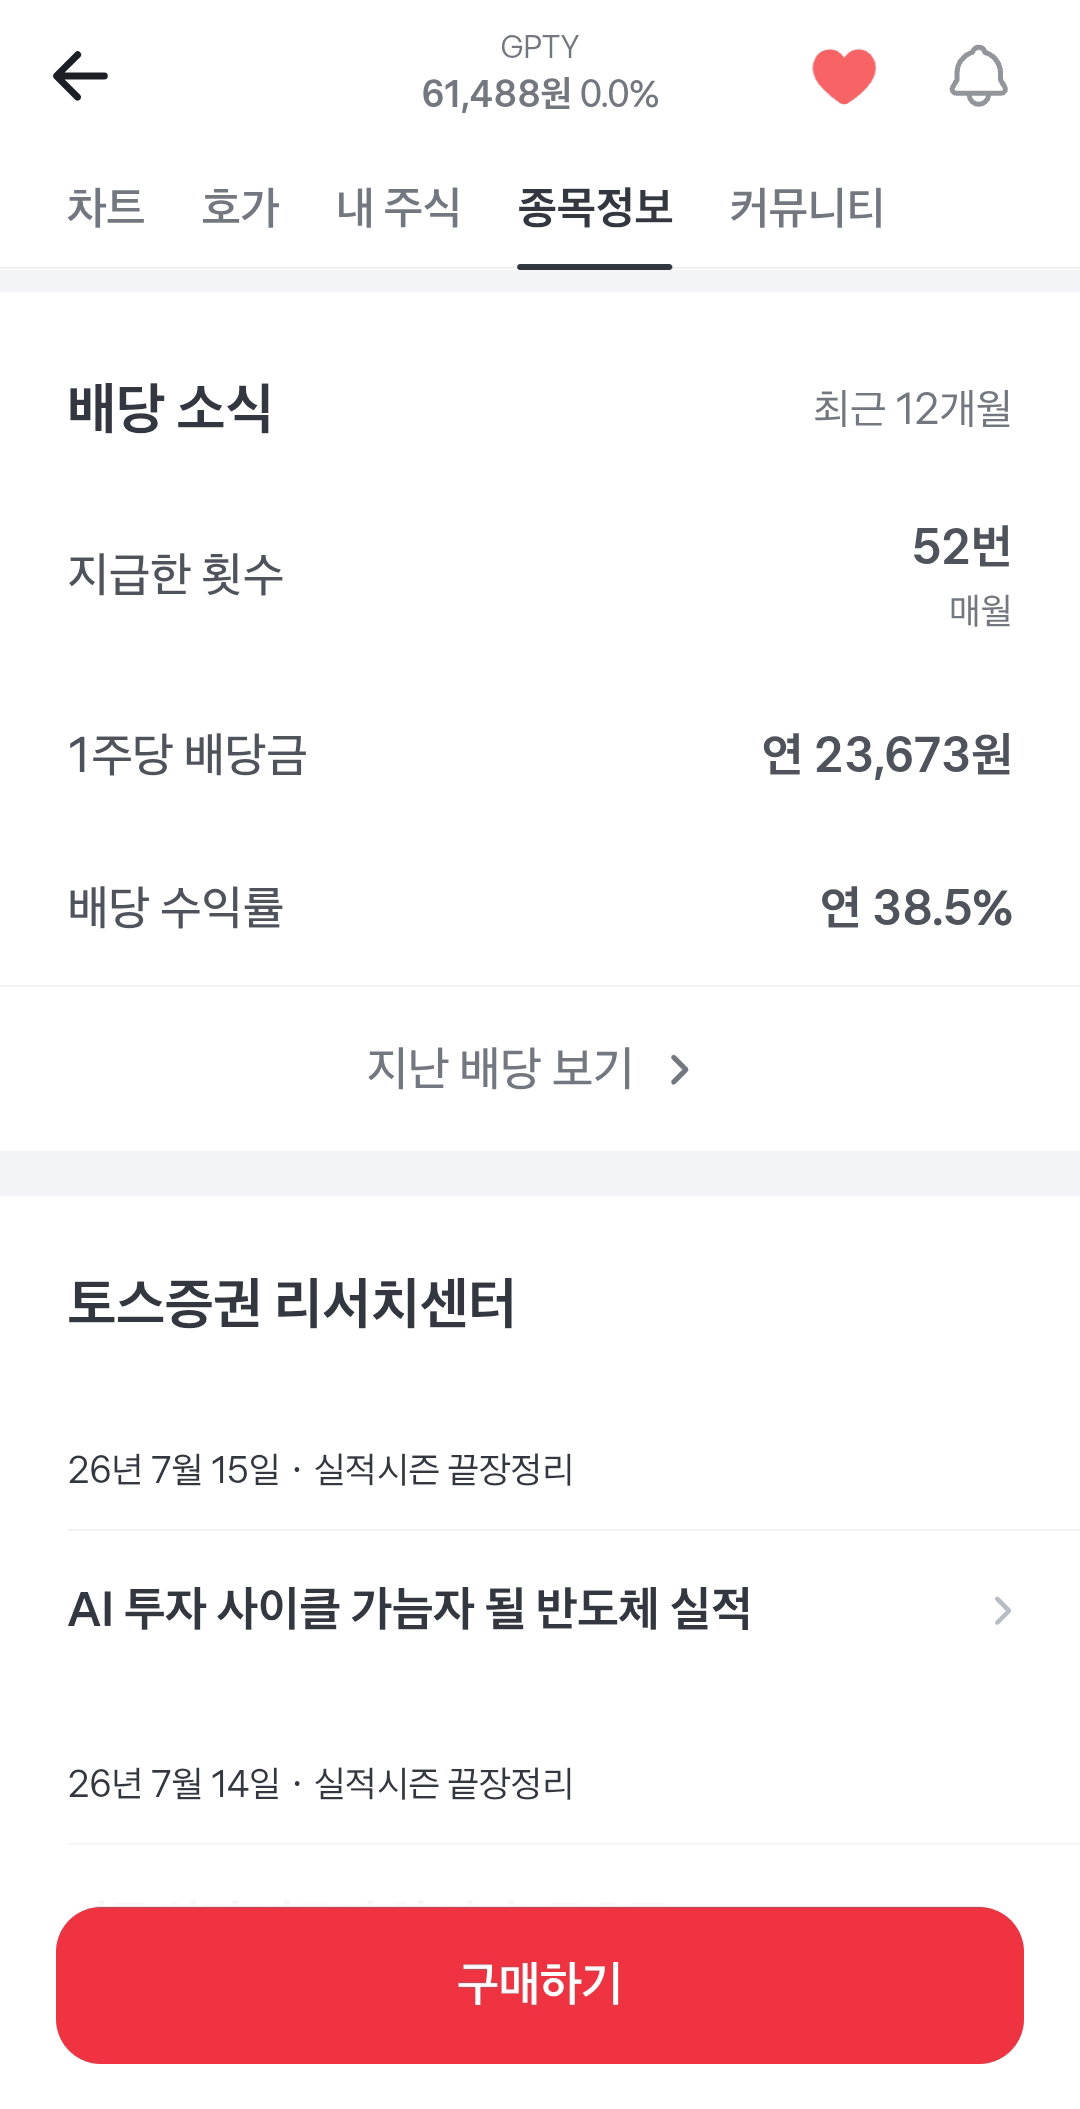Viewport: 1080px width, 2109px height.
Task: Tap the 배당 소식 section title
Action: (x=170, y=408)
